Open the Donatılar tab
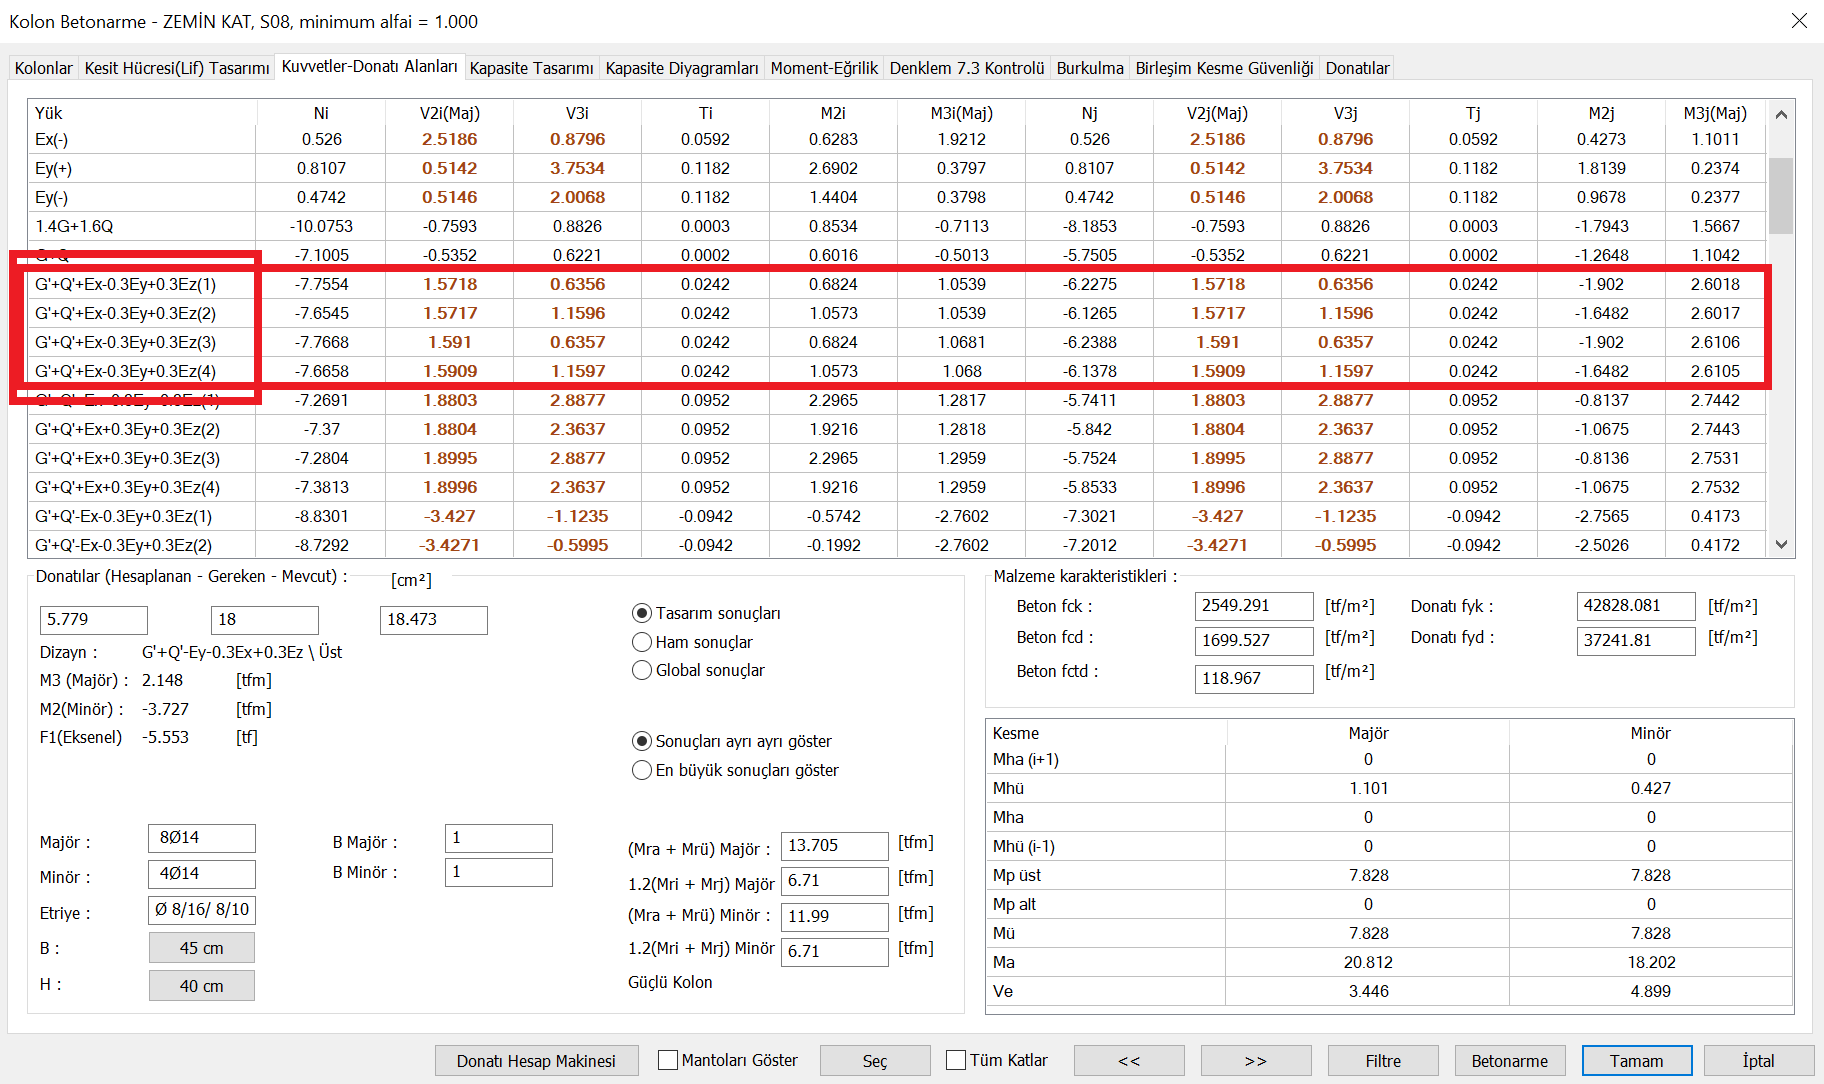Image resolution: width=1824 pixels, height=1084 pixels. click(x=1357, y=68)
